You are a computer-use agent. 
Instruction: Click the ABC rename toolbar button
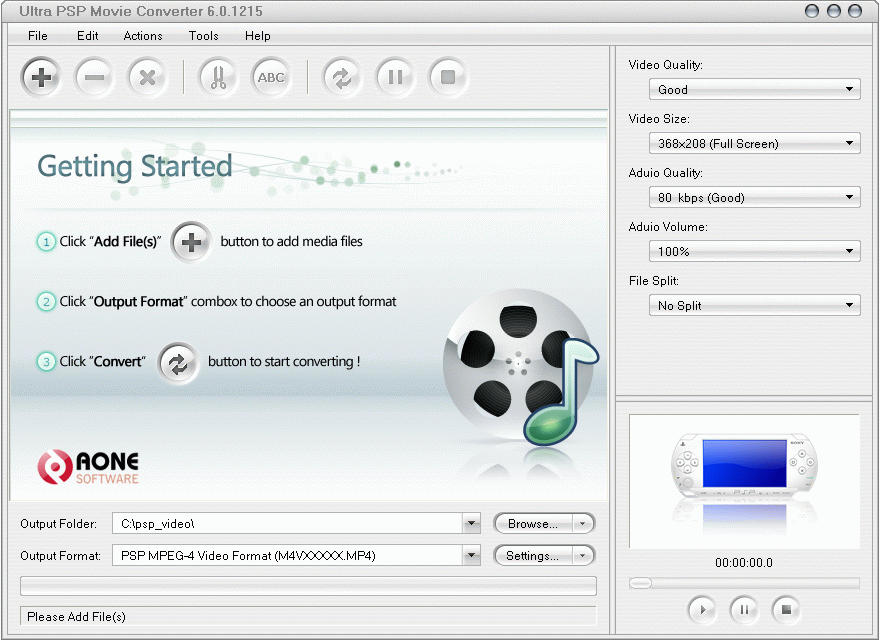pos(271,77)
